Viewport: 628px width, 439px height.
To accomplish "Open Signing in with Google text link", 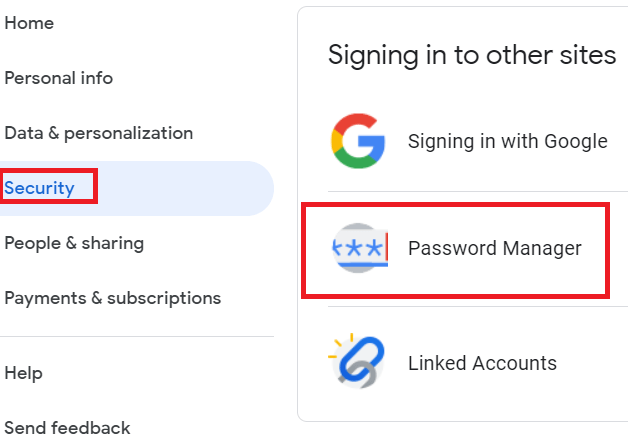I will coord(507,141).
